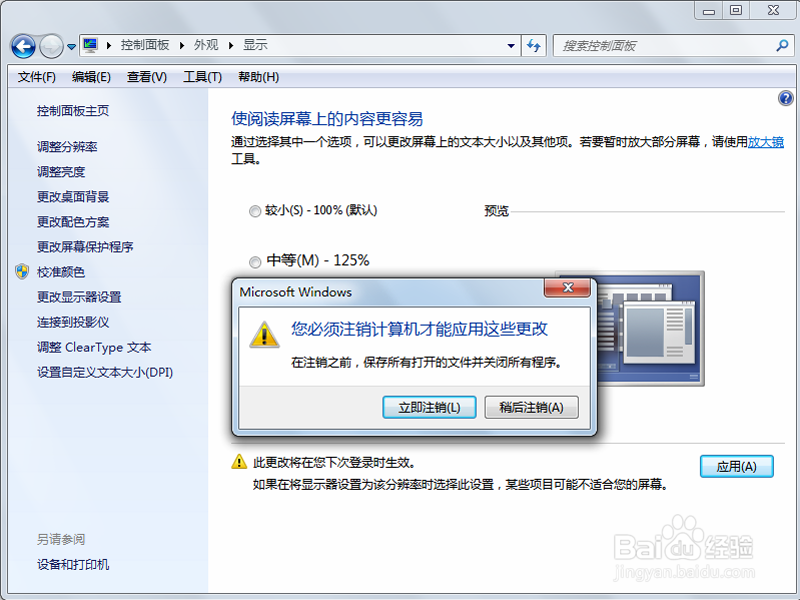Open the address bar history dropdown
Image resolution: width=800 pixels, height=600 pixels.
point(511,46)
